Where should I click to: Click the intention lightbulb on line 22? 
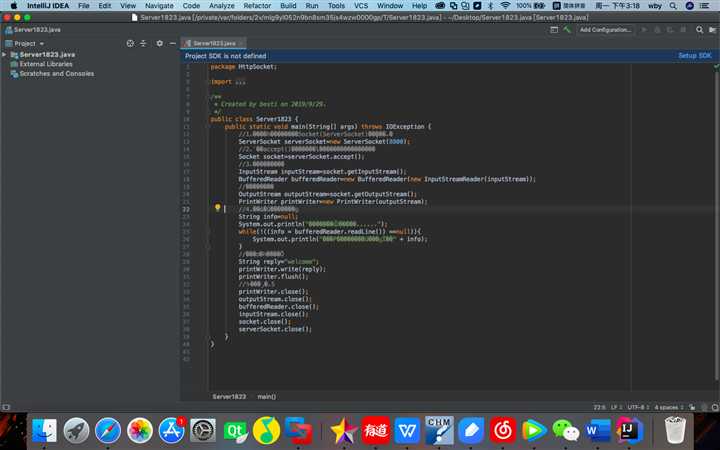218,208
